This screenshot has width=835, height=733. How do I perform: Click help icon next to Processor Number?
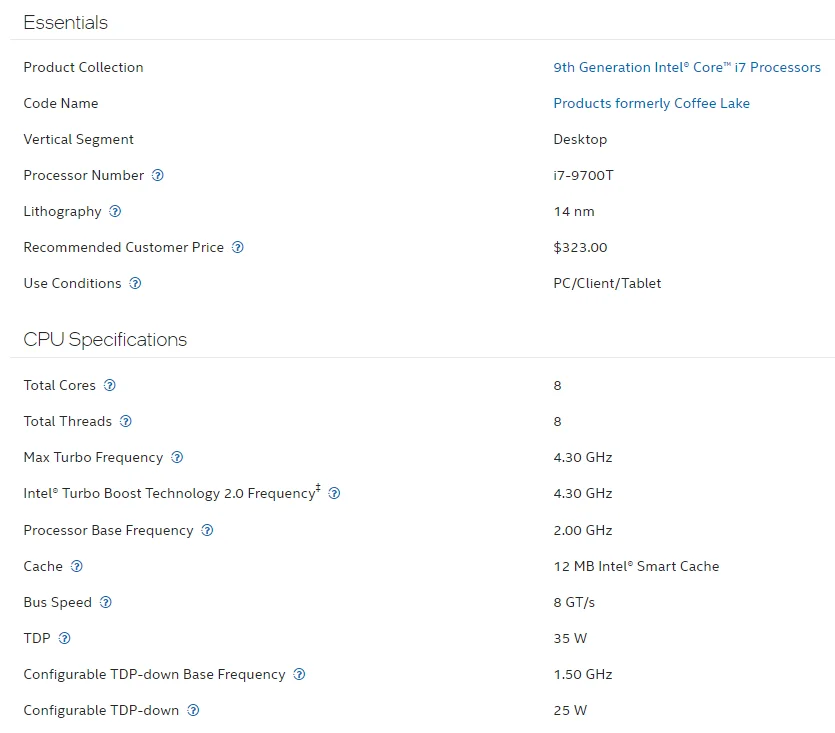(157, 175)
